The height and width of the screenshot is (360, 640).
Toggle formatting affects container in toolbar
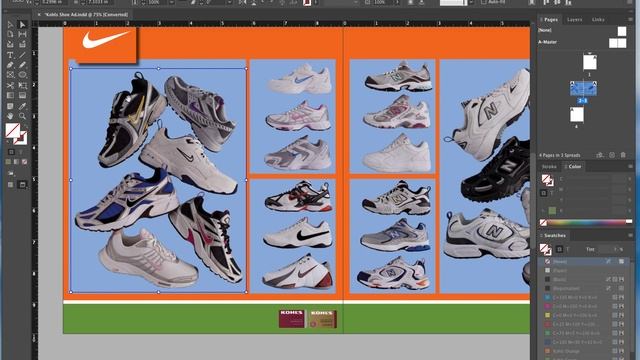(x=11, y=152)
